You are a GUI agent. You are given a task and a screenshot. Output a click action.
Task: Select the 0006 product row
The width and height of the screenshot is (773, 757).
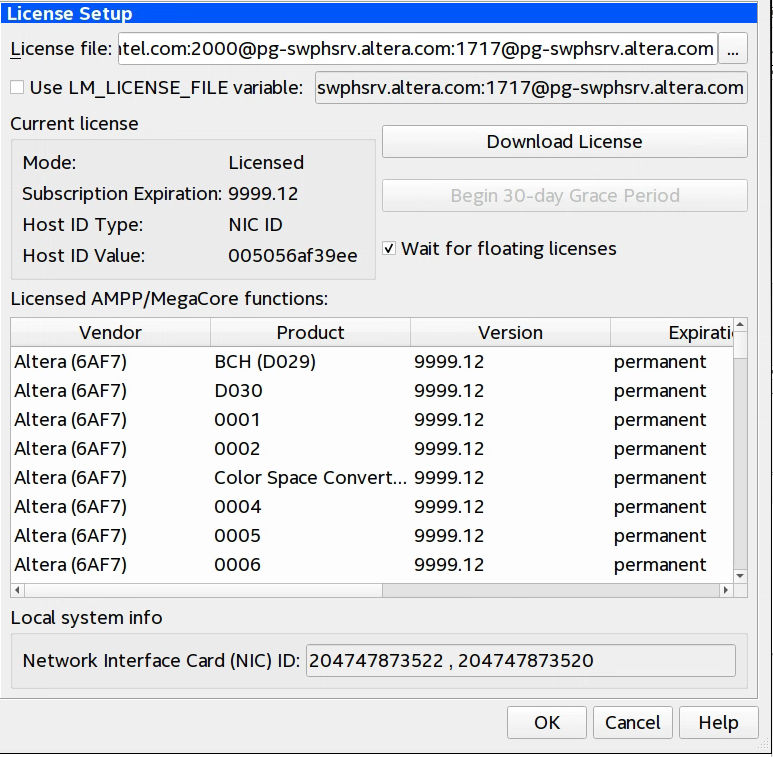click(x=372, y=565)
